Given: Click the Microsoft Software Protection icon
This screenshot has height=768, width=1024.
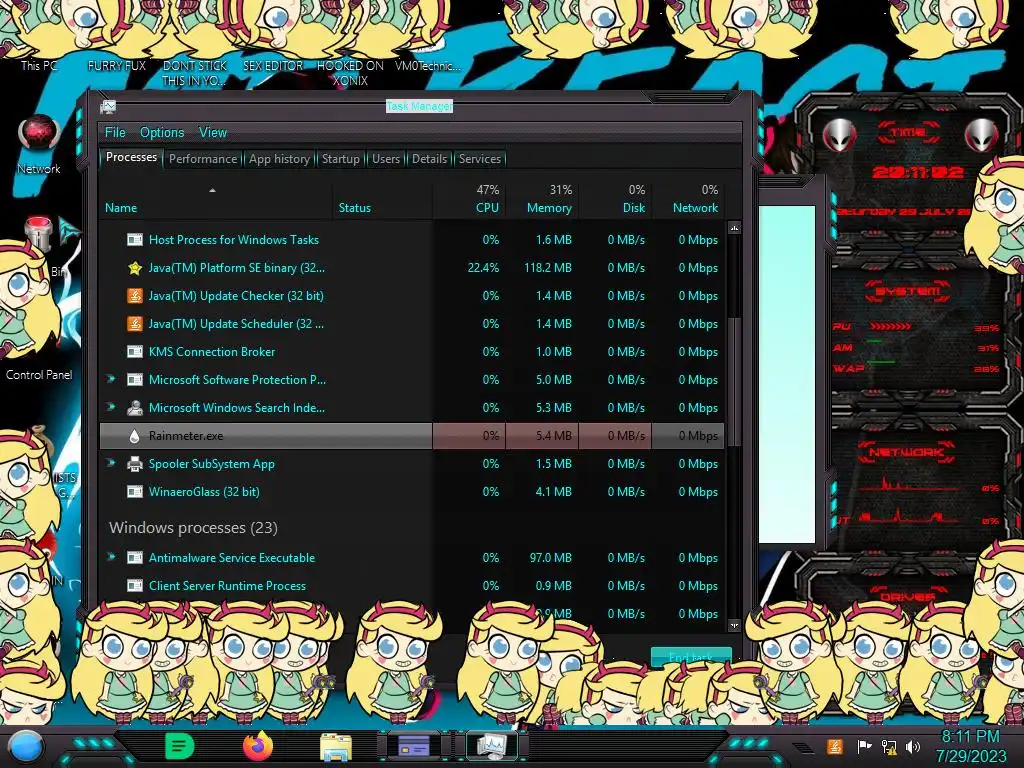Looking at the screenshot, I should tap(135, 380).
